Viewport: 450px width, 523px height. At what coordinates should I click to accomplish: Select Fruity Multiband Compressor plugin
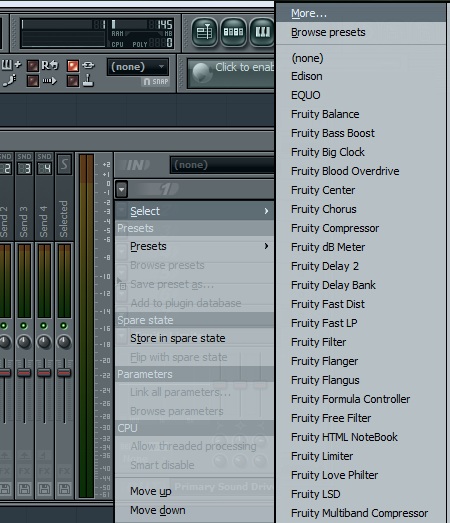(x=361, y=513)
